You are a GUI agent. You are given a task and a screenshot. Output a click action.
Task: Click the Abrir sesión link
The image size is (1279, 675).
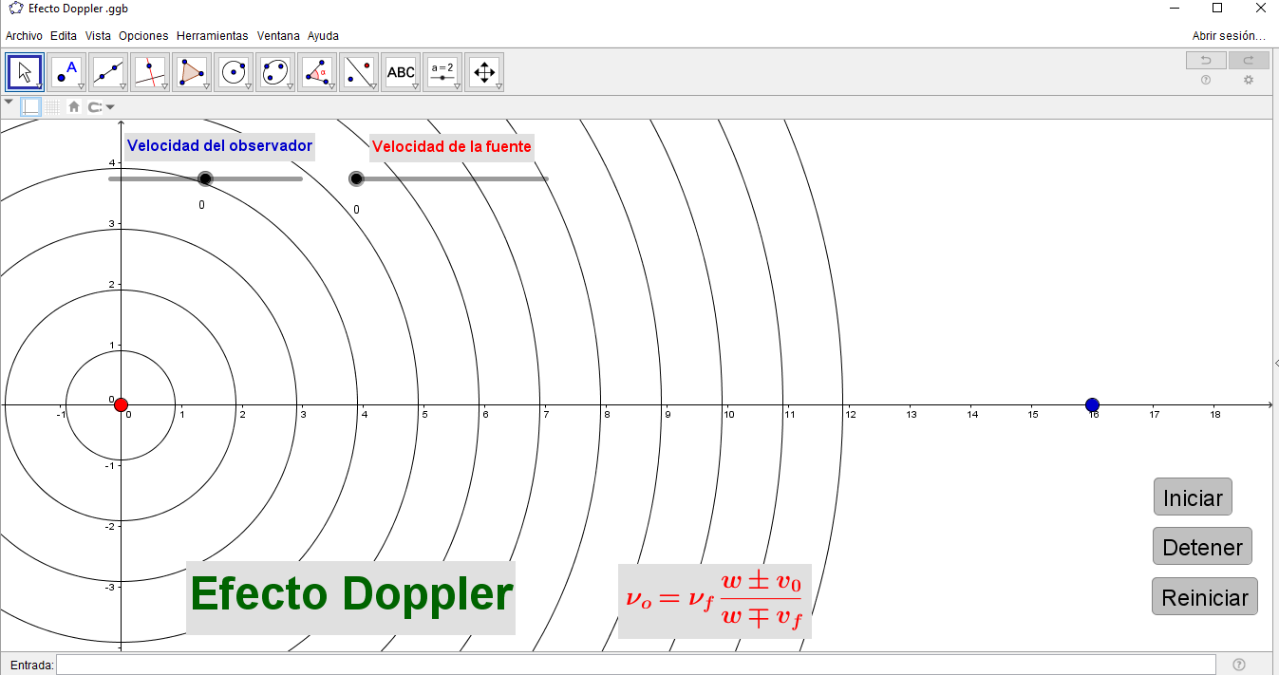(1229, 35)
